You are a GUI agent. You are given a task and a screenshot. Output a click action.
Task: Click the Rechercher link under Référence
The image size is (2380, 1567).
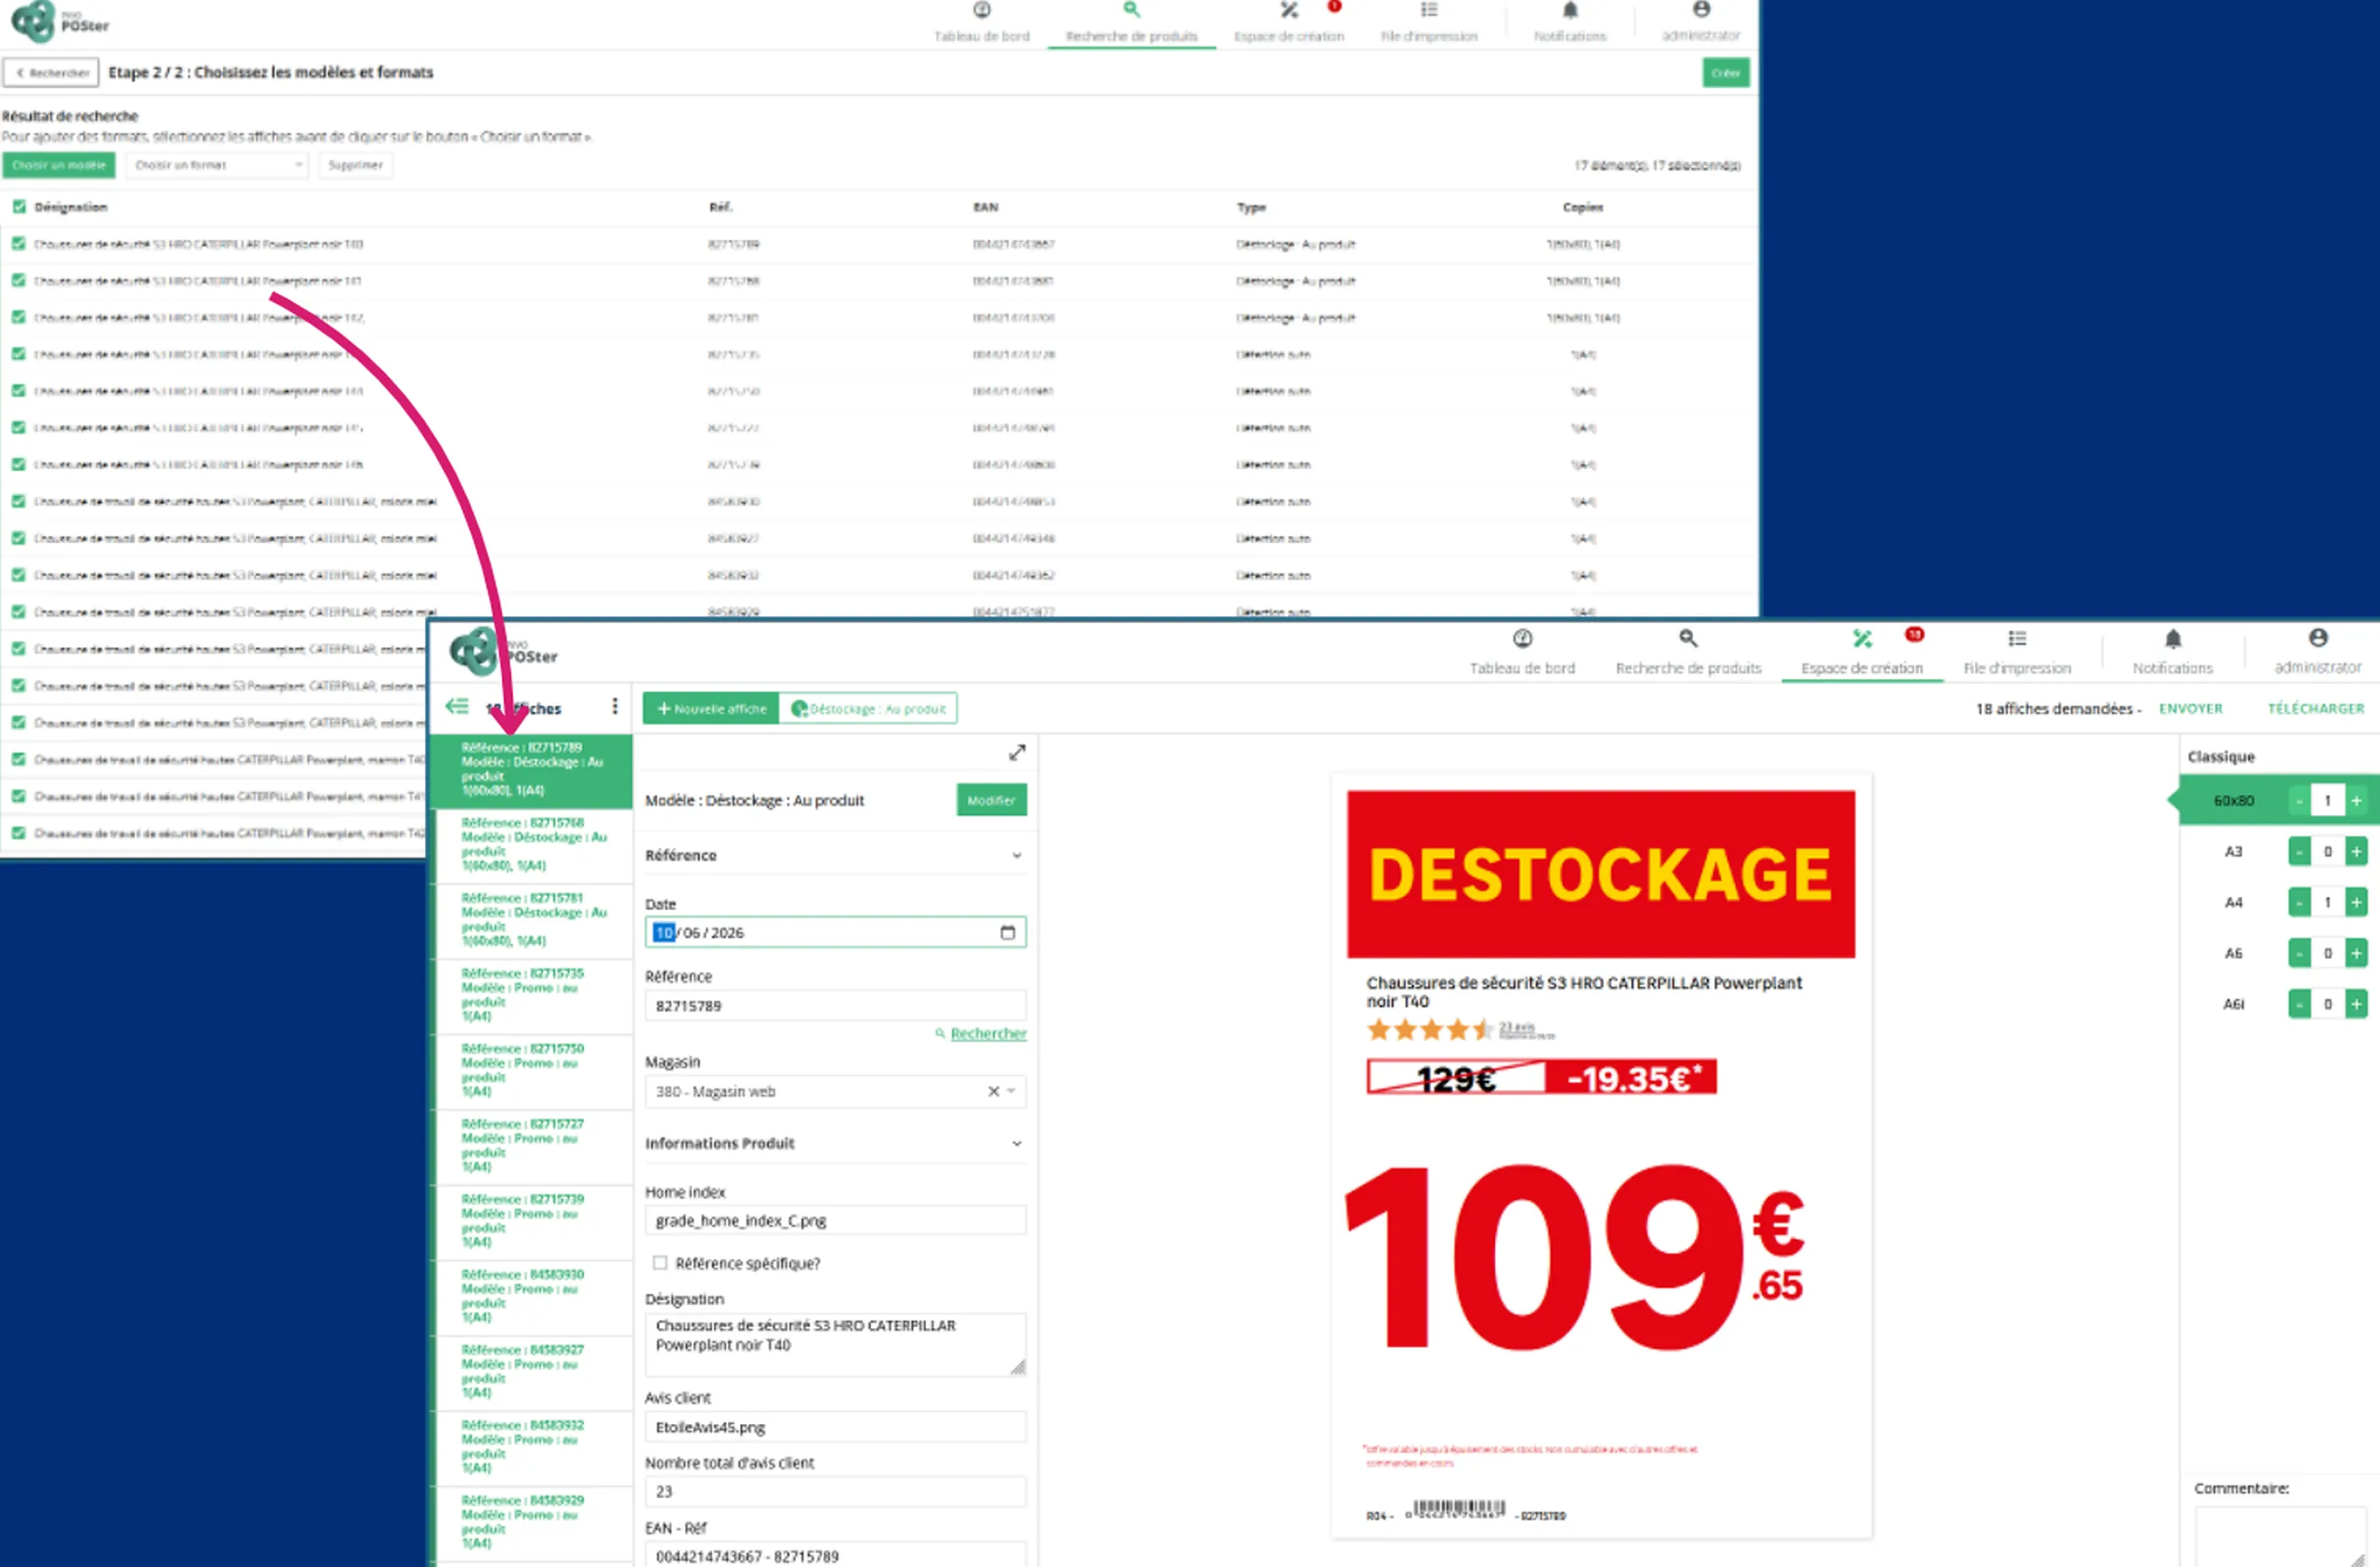tap(987, 1033)
